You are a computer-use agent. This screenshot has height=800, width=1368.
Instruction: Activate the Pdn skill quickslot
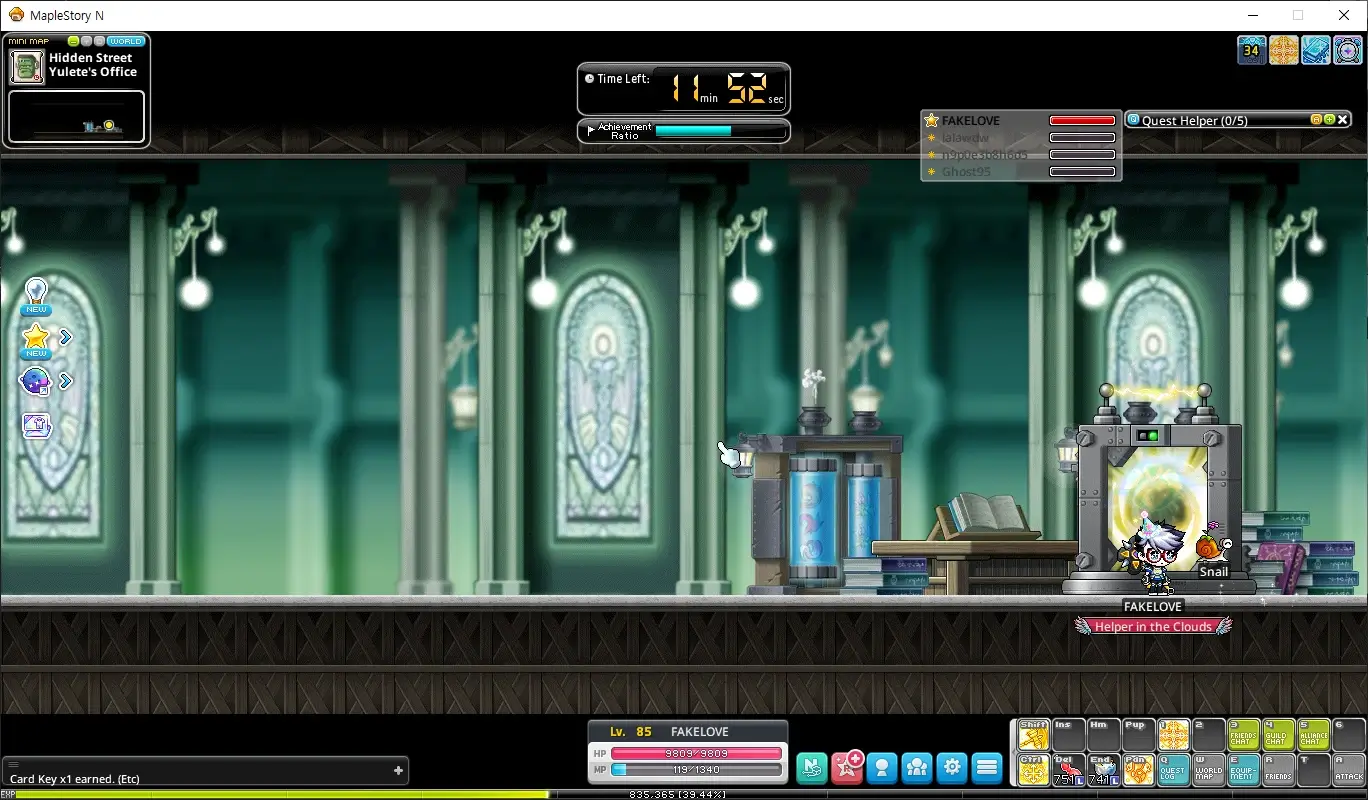click(1138, 769)
